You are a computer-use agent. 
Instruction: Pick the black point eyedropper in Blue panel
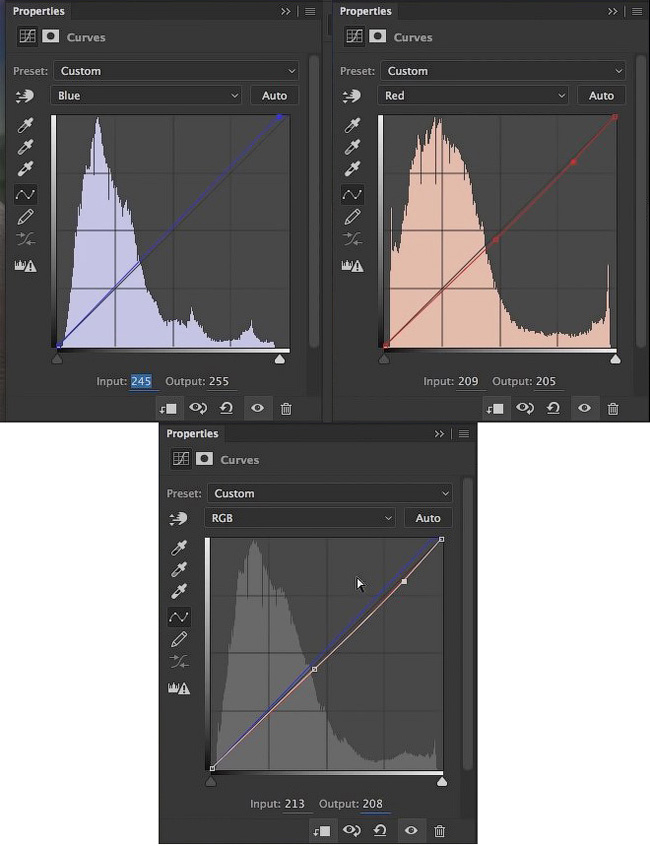click(25, 125)
